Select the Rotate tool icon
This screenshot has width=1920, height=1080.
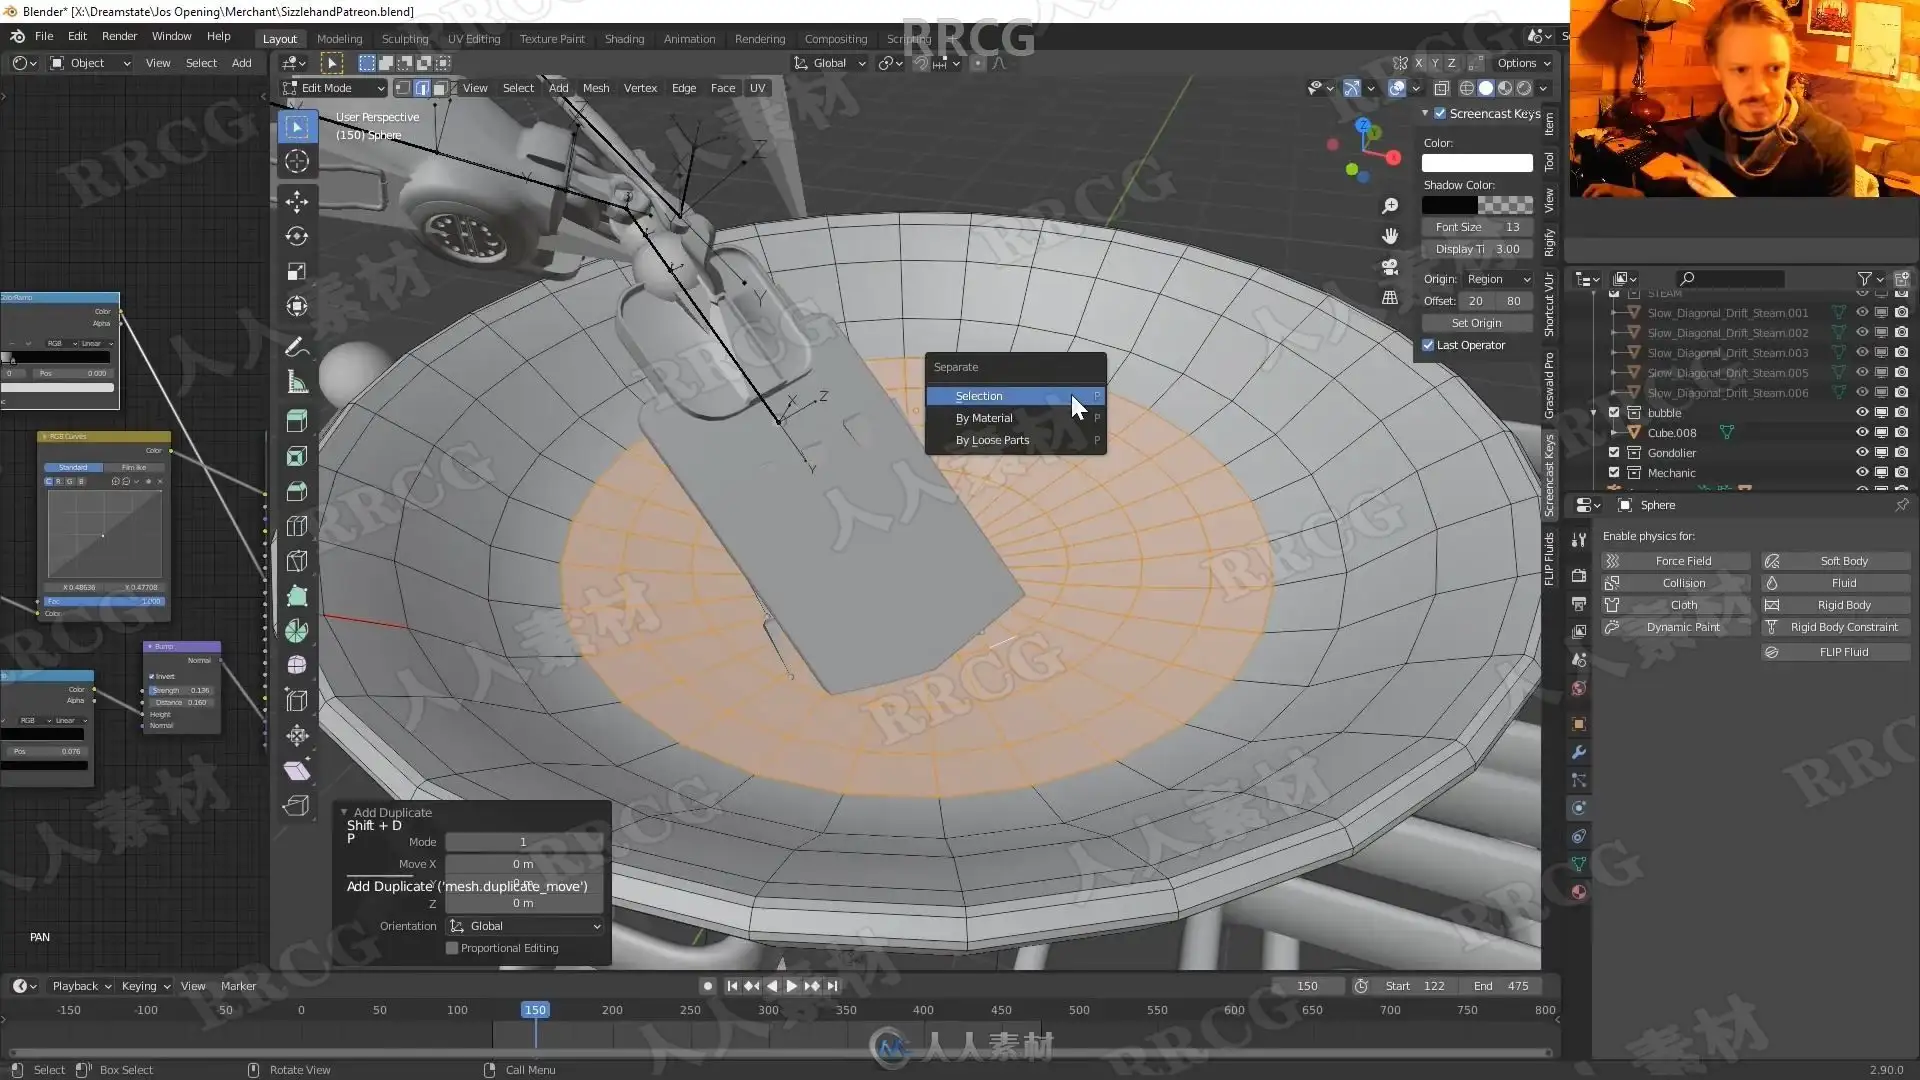(x=297, y=236)
